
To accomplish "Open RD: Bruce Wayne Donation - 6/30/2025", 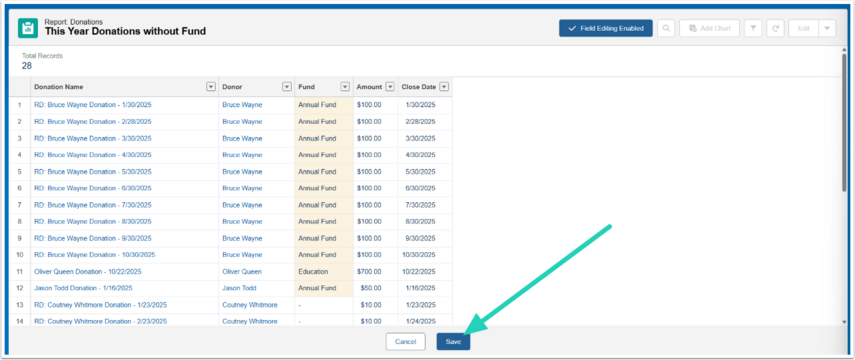I will coord(93,188).
